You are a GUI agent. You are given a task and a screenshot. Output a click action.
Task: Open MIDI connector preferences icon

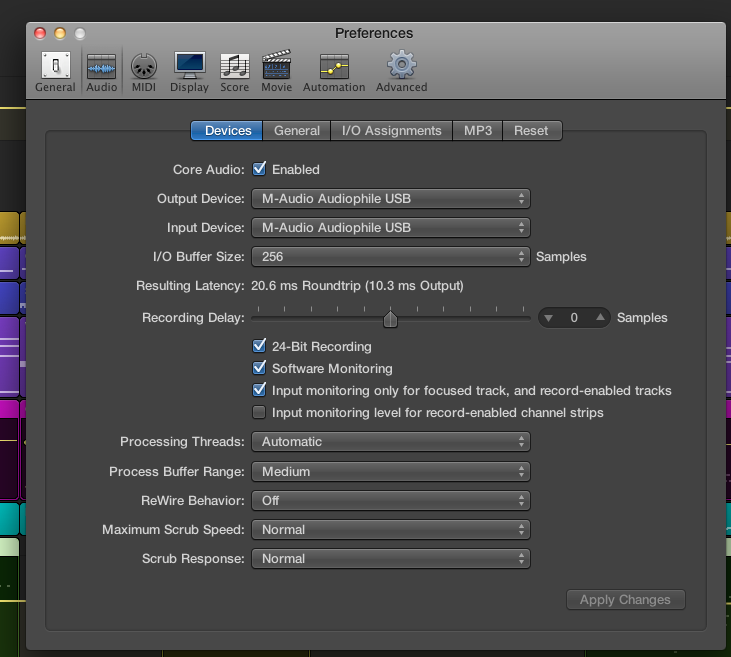(x=144, y=66)
